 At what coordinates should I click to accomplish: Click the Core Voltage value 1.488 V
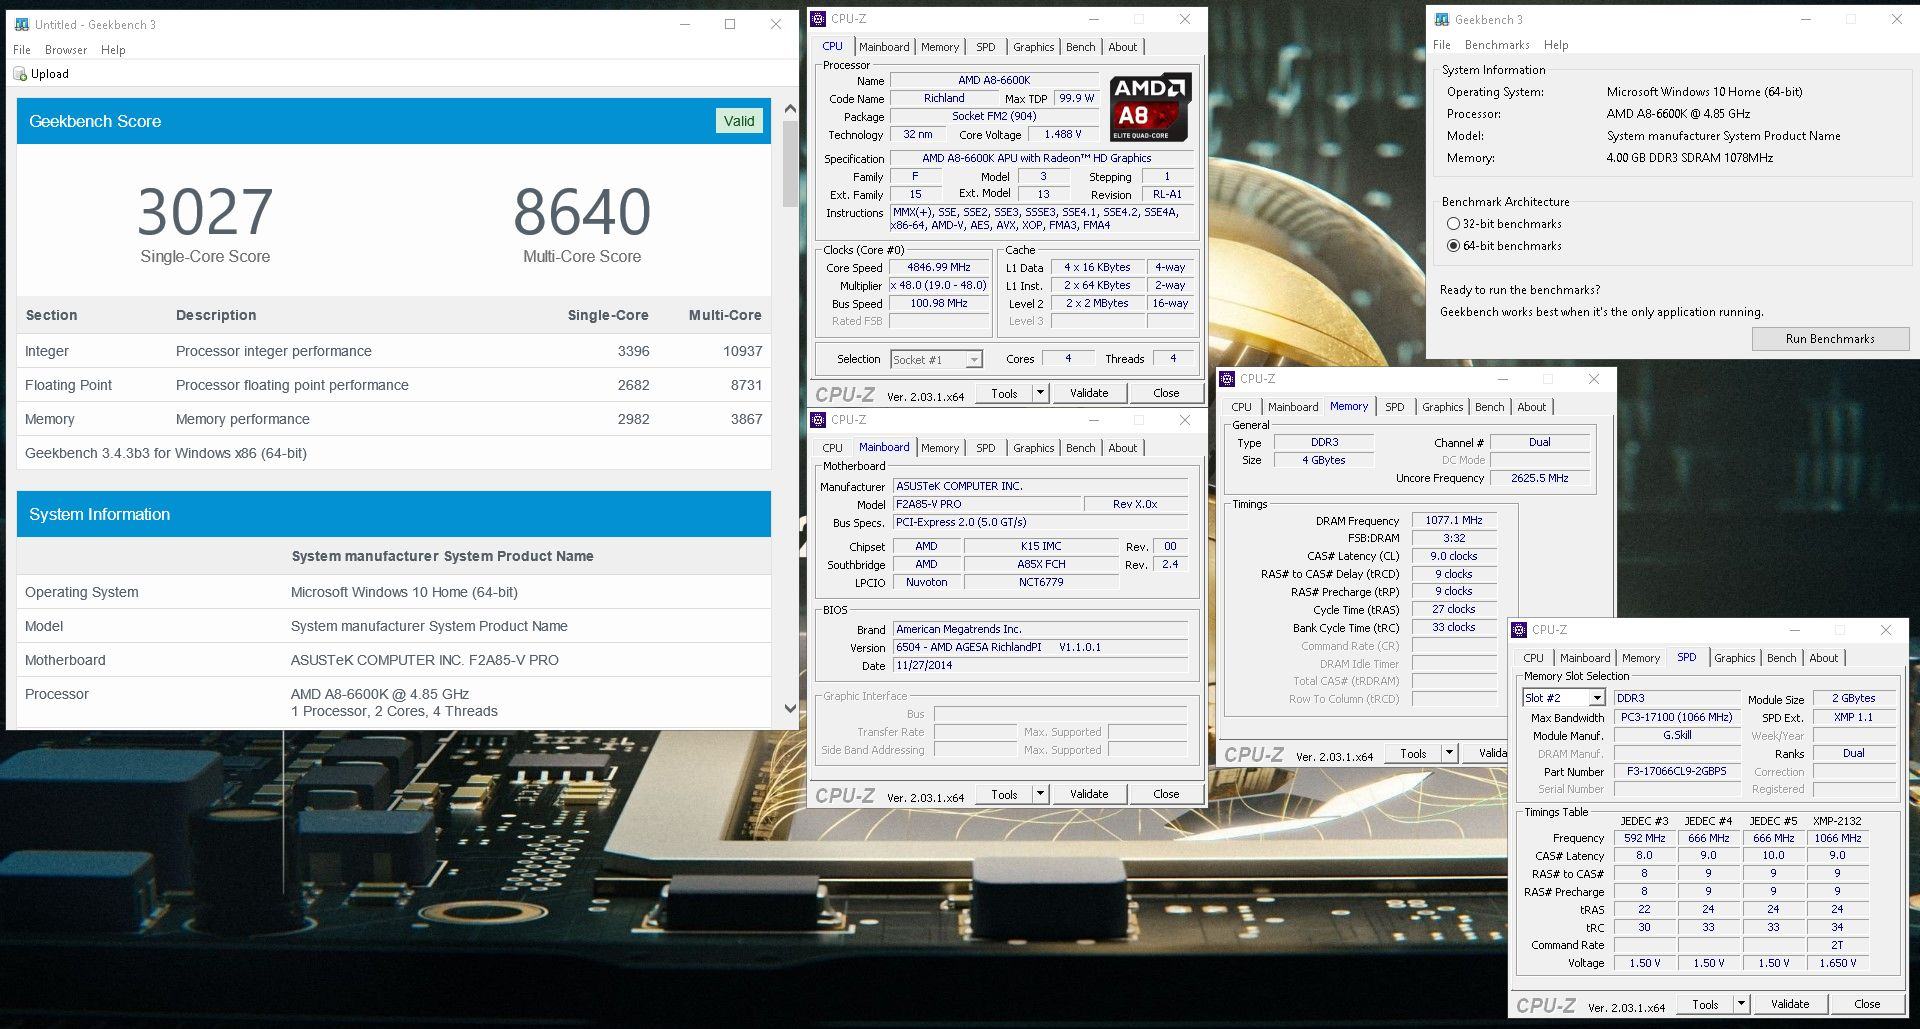click(1062, 135)
